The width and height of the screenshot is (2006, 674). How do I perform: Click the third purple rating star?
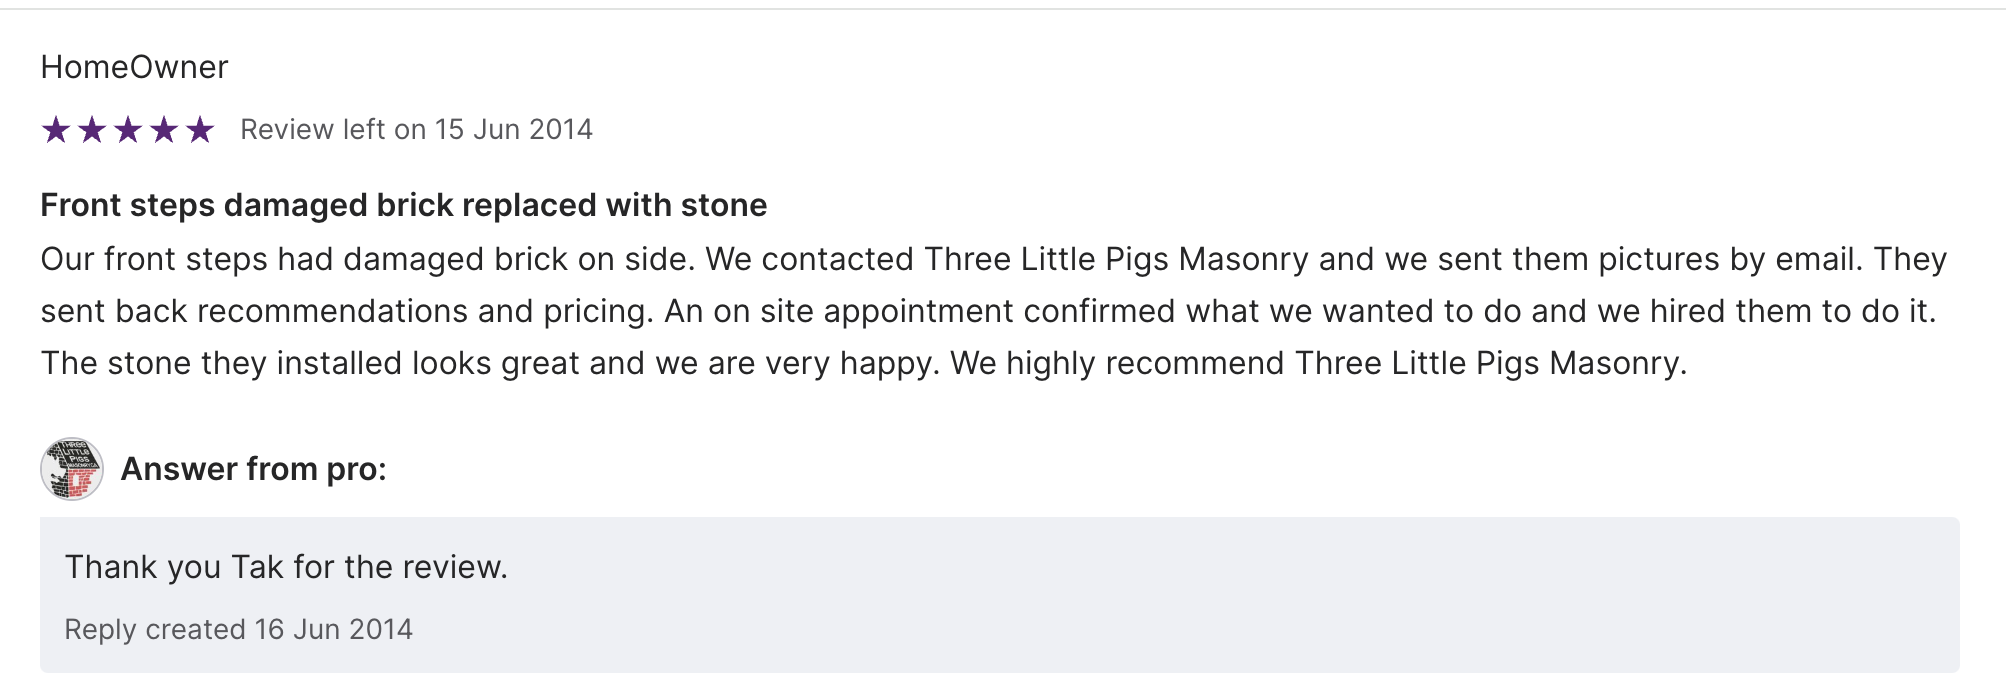pyautogui.click(x=128, y=130)
